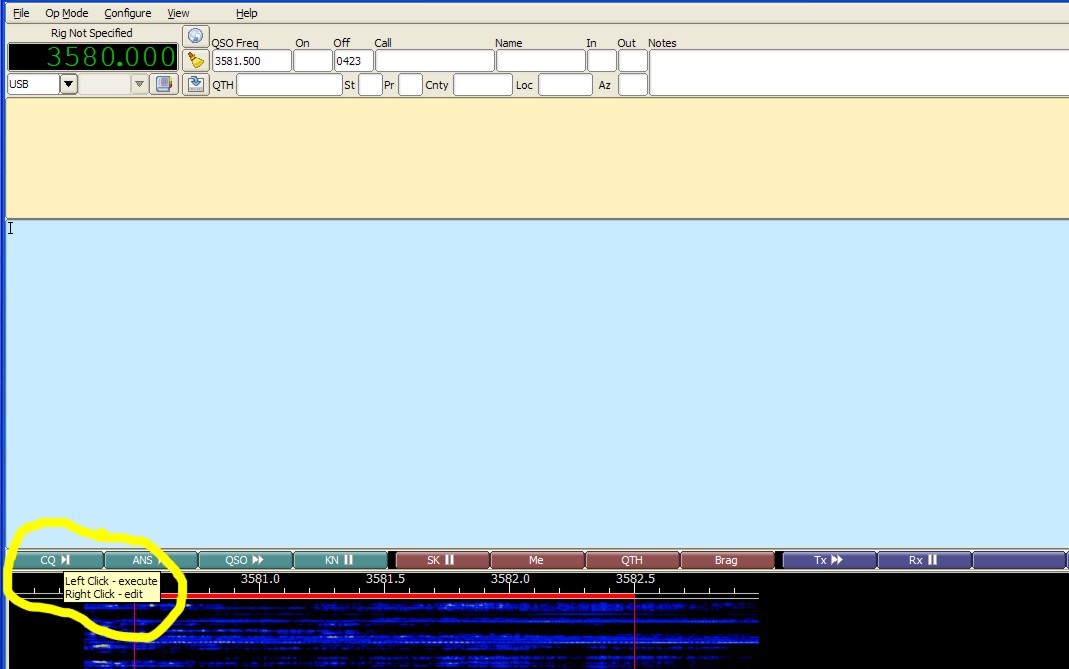
Task: Click the Call input field
Action: coord(434,61)
